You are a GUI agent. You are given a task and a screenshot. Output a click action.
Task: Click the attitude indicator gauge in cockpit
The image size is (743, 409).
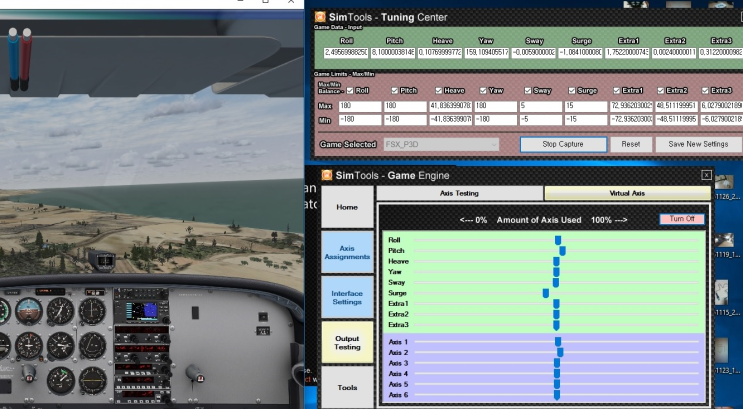[29, 311]
